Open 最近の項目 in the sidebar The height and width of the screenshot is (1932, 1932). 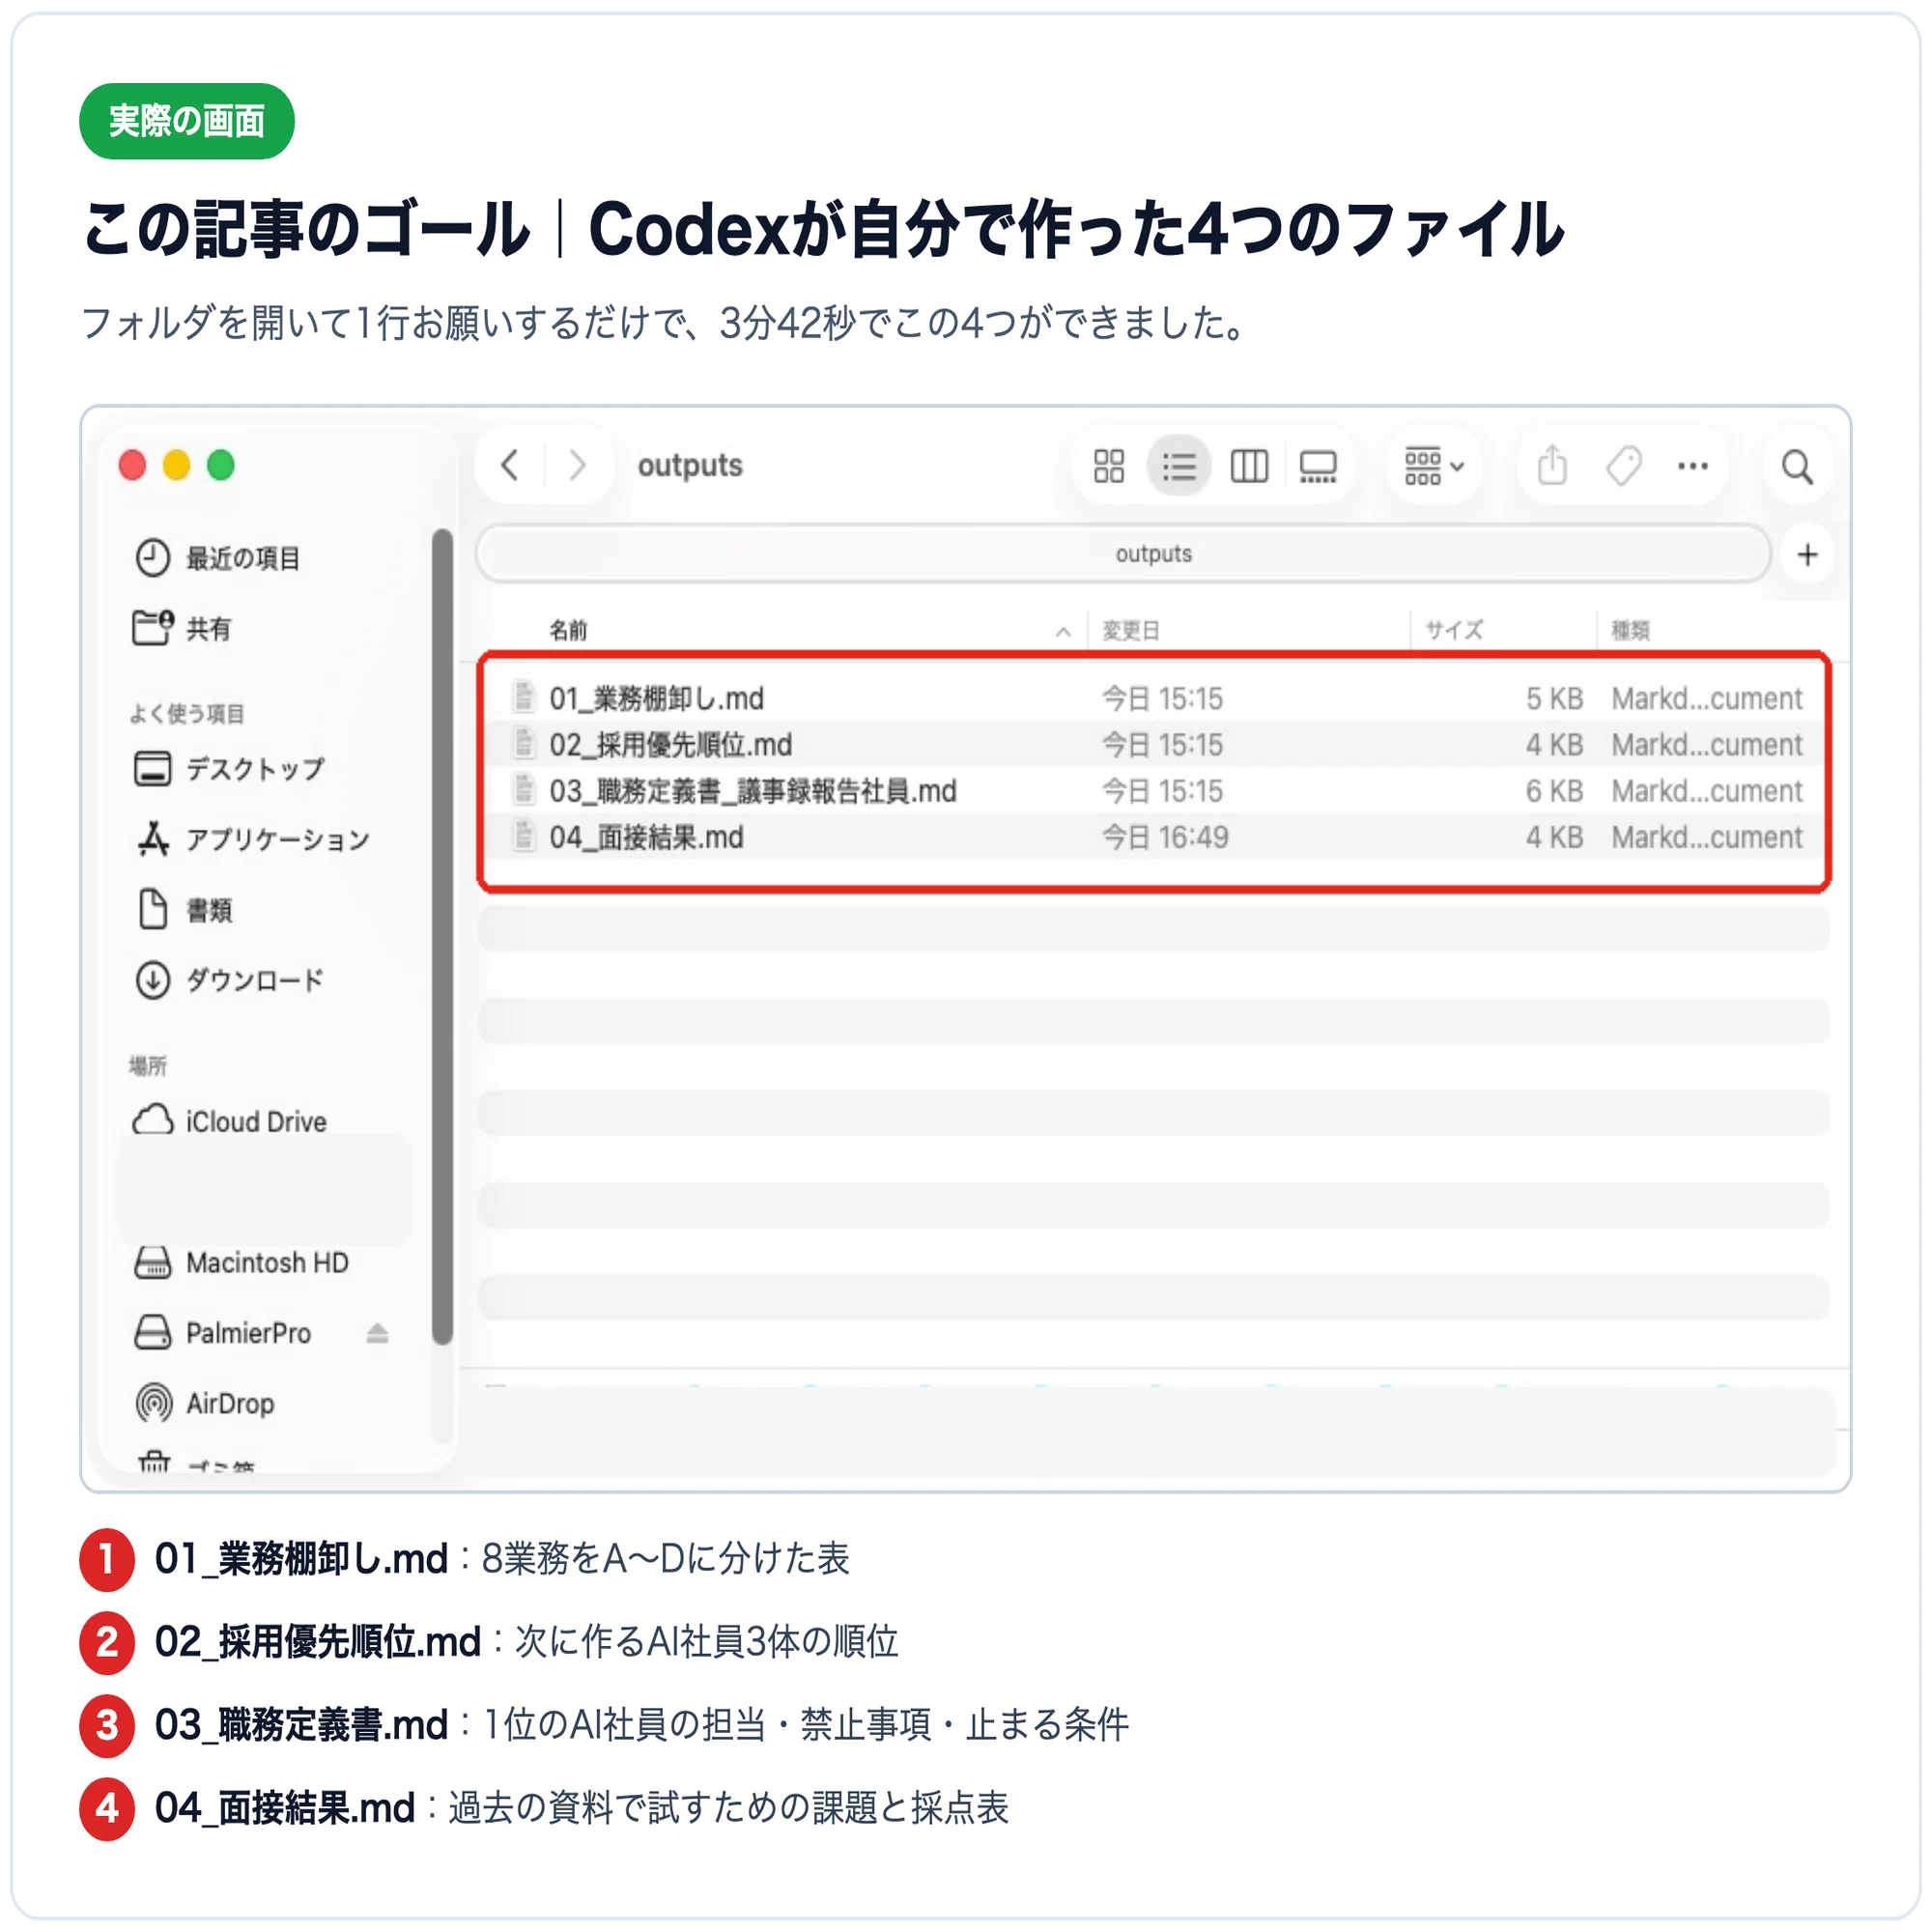click(218, 558)
